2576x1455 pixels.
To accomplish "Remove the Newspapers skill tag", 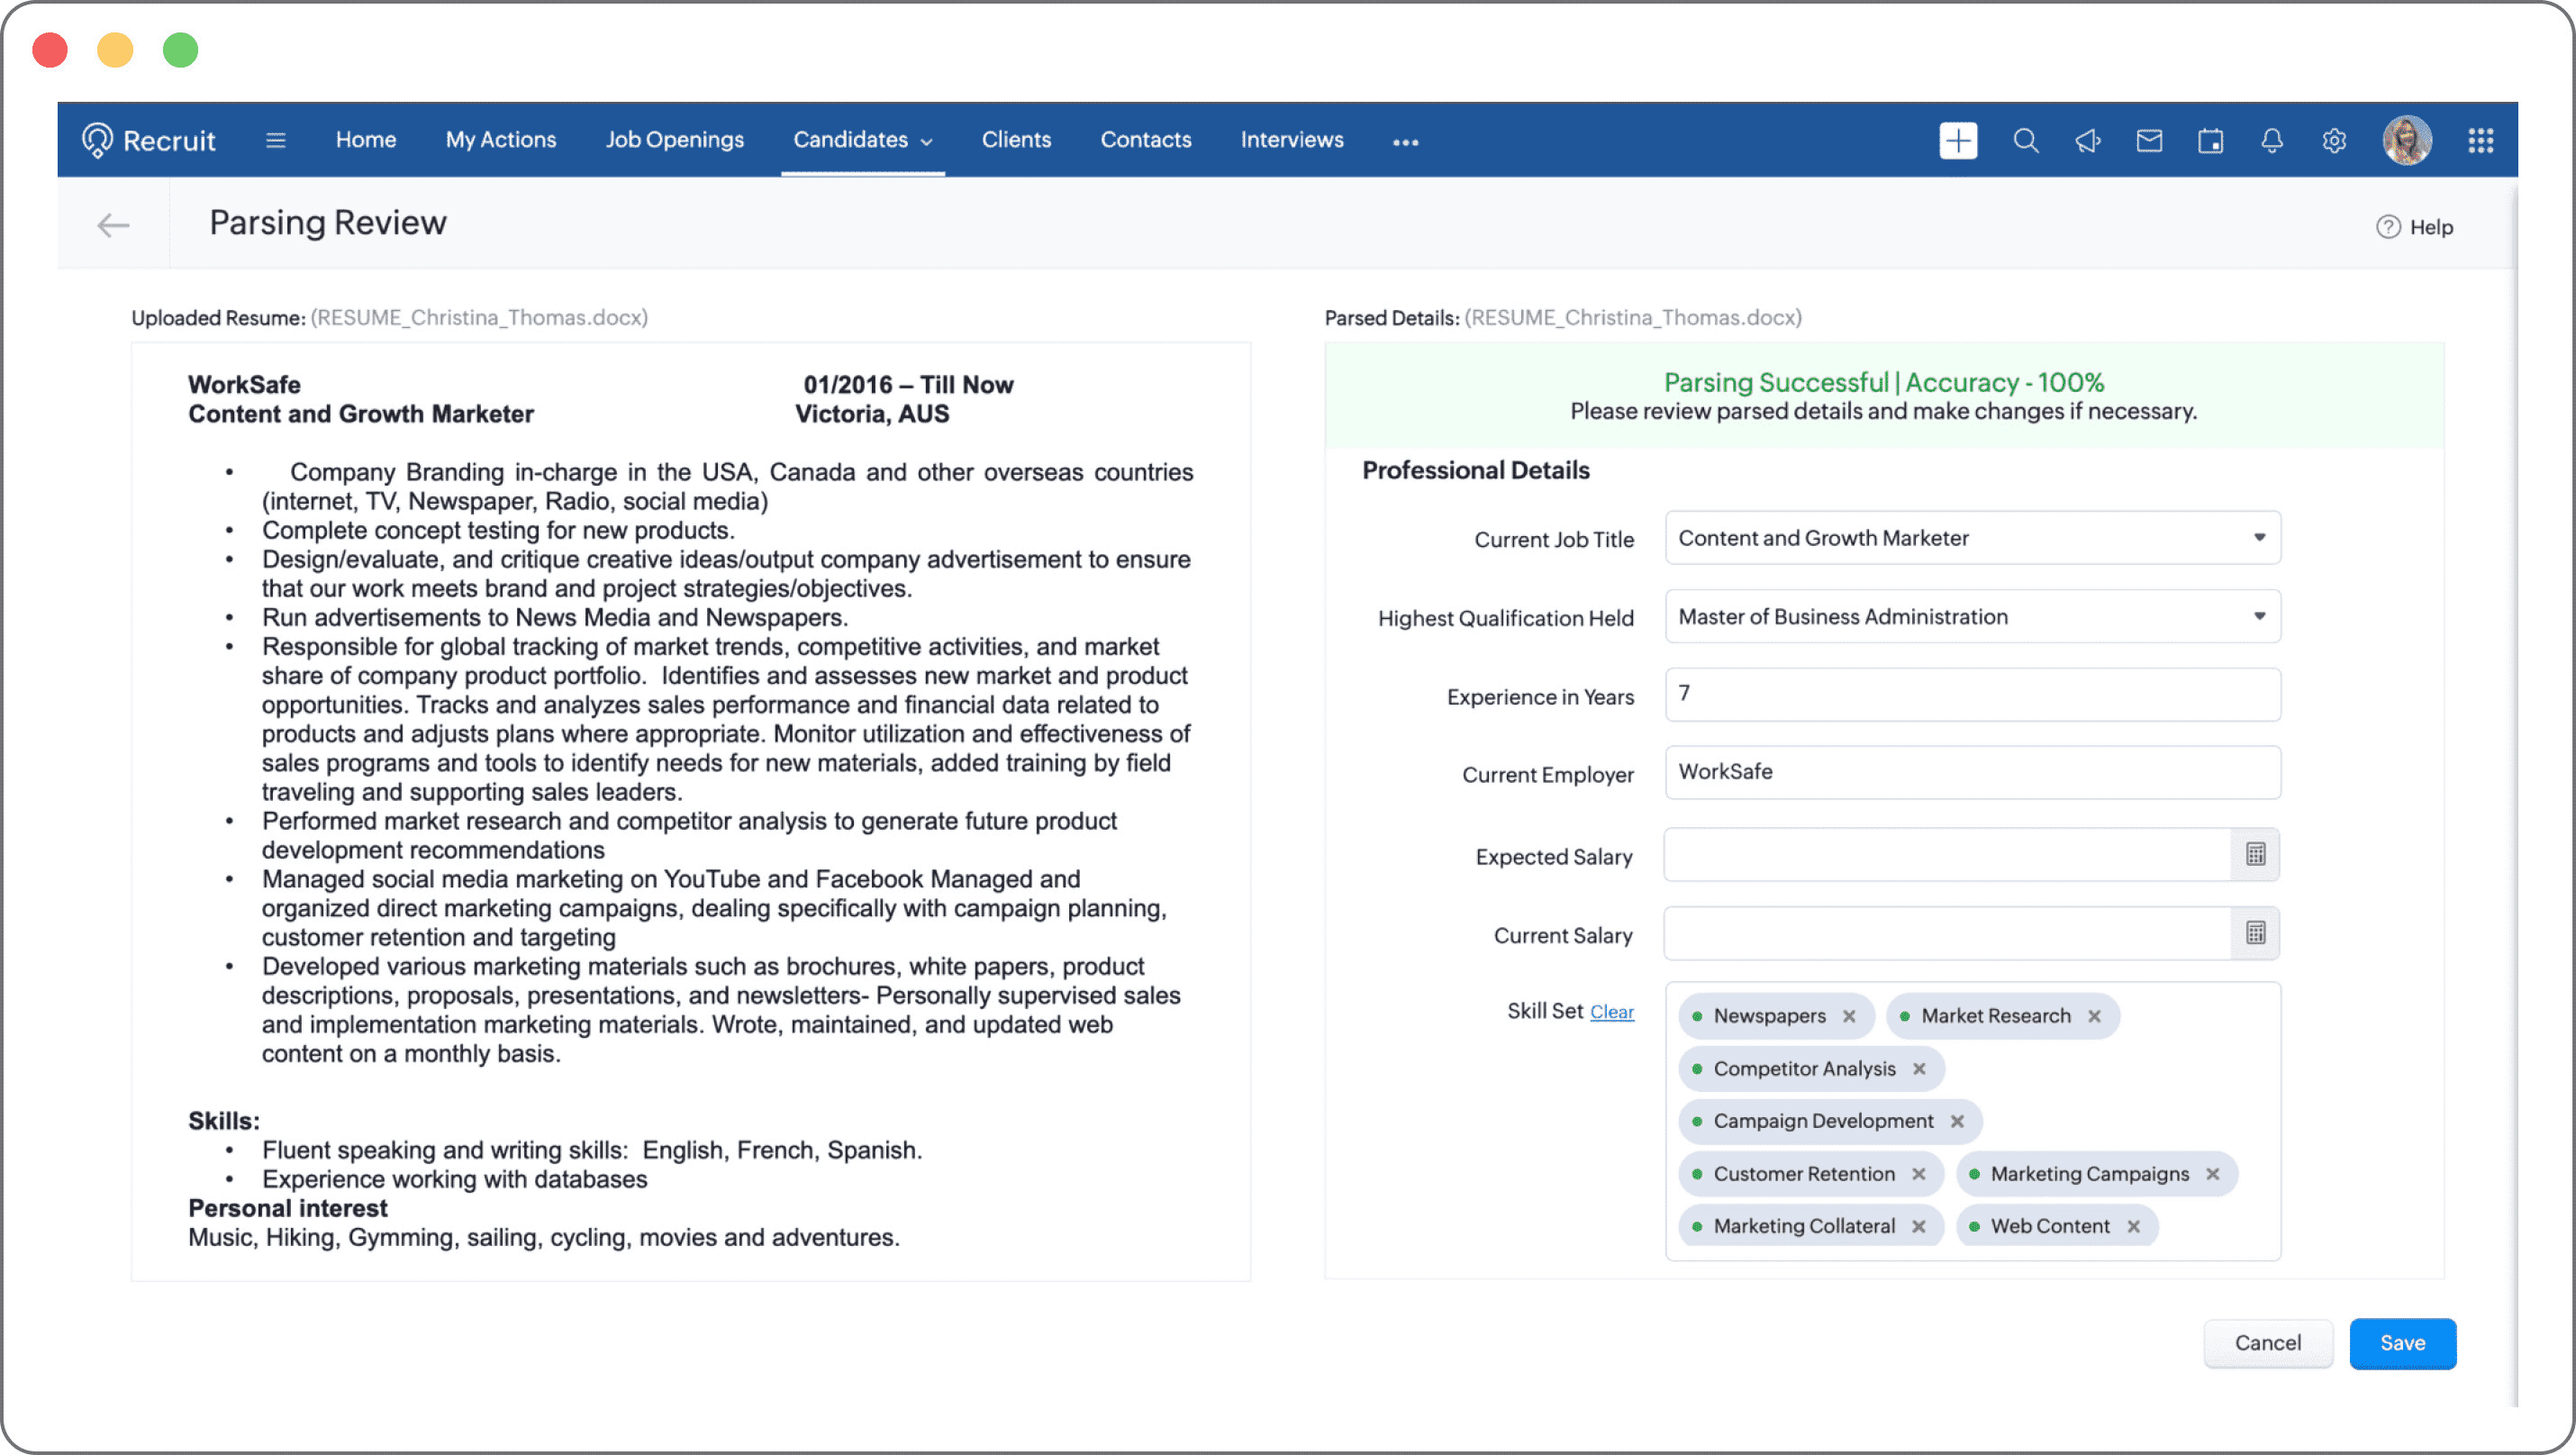I will pyautogui.click(x=1850, y=1016).
